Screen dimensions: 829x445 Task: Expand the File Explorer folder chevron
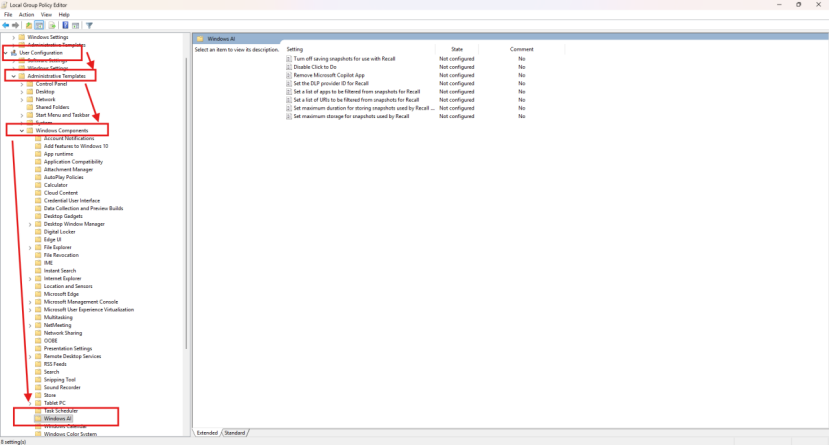click(x=30, y=247)
